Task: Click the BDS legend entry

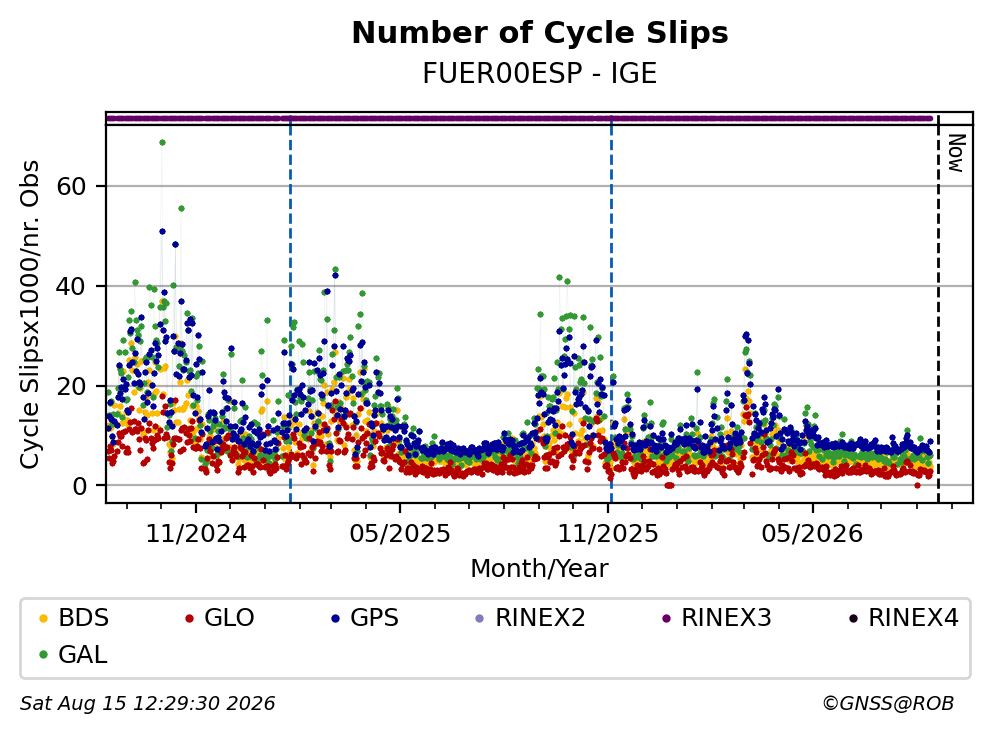Action: coord(74,618)
